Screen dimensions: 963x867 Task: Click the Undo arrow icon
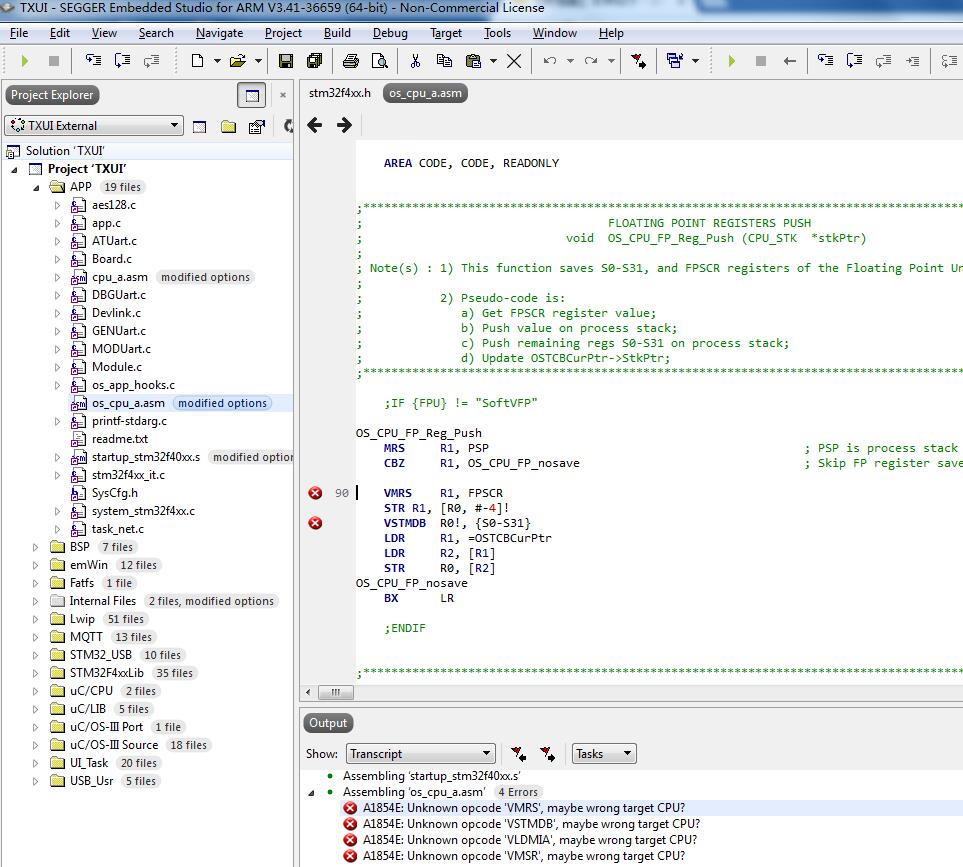pyautogui.click(x=550, y=61)
